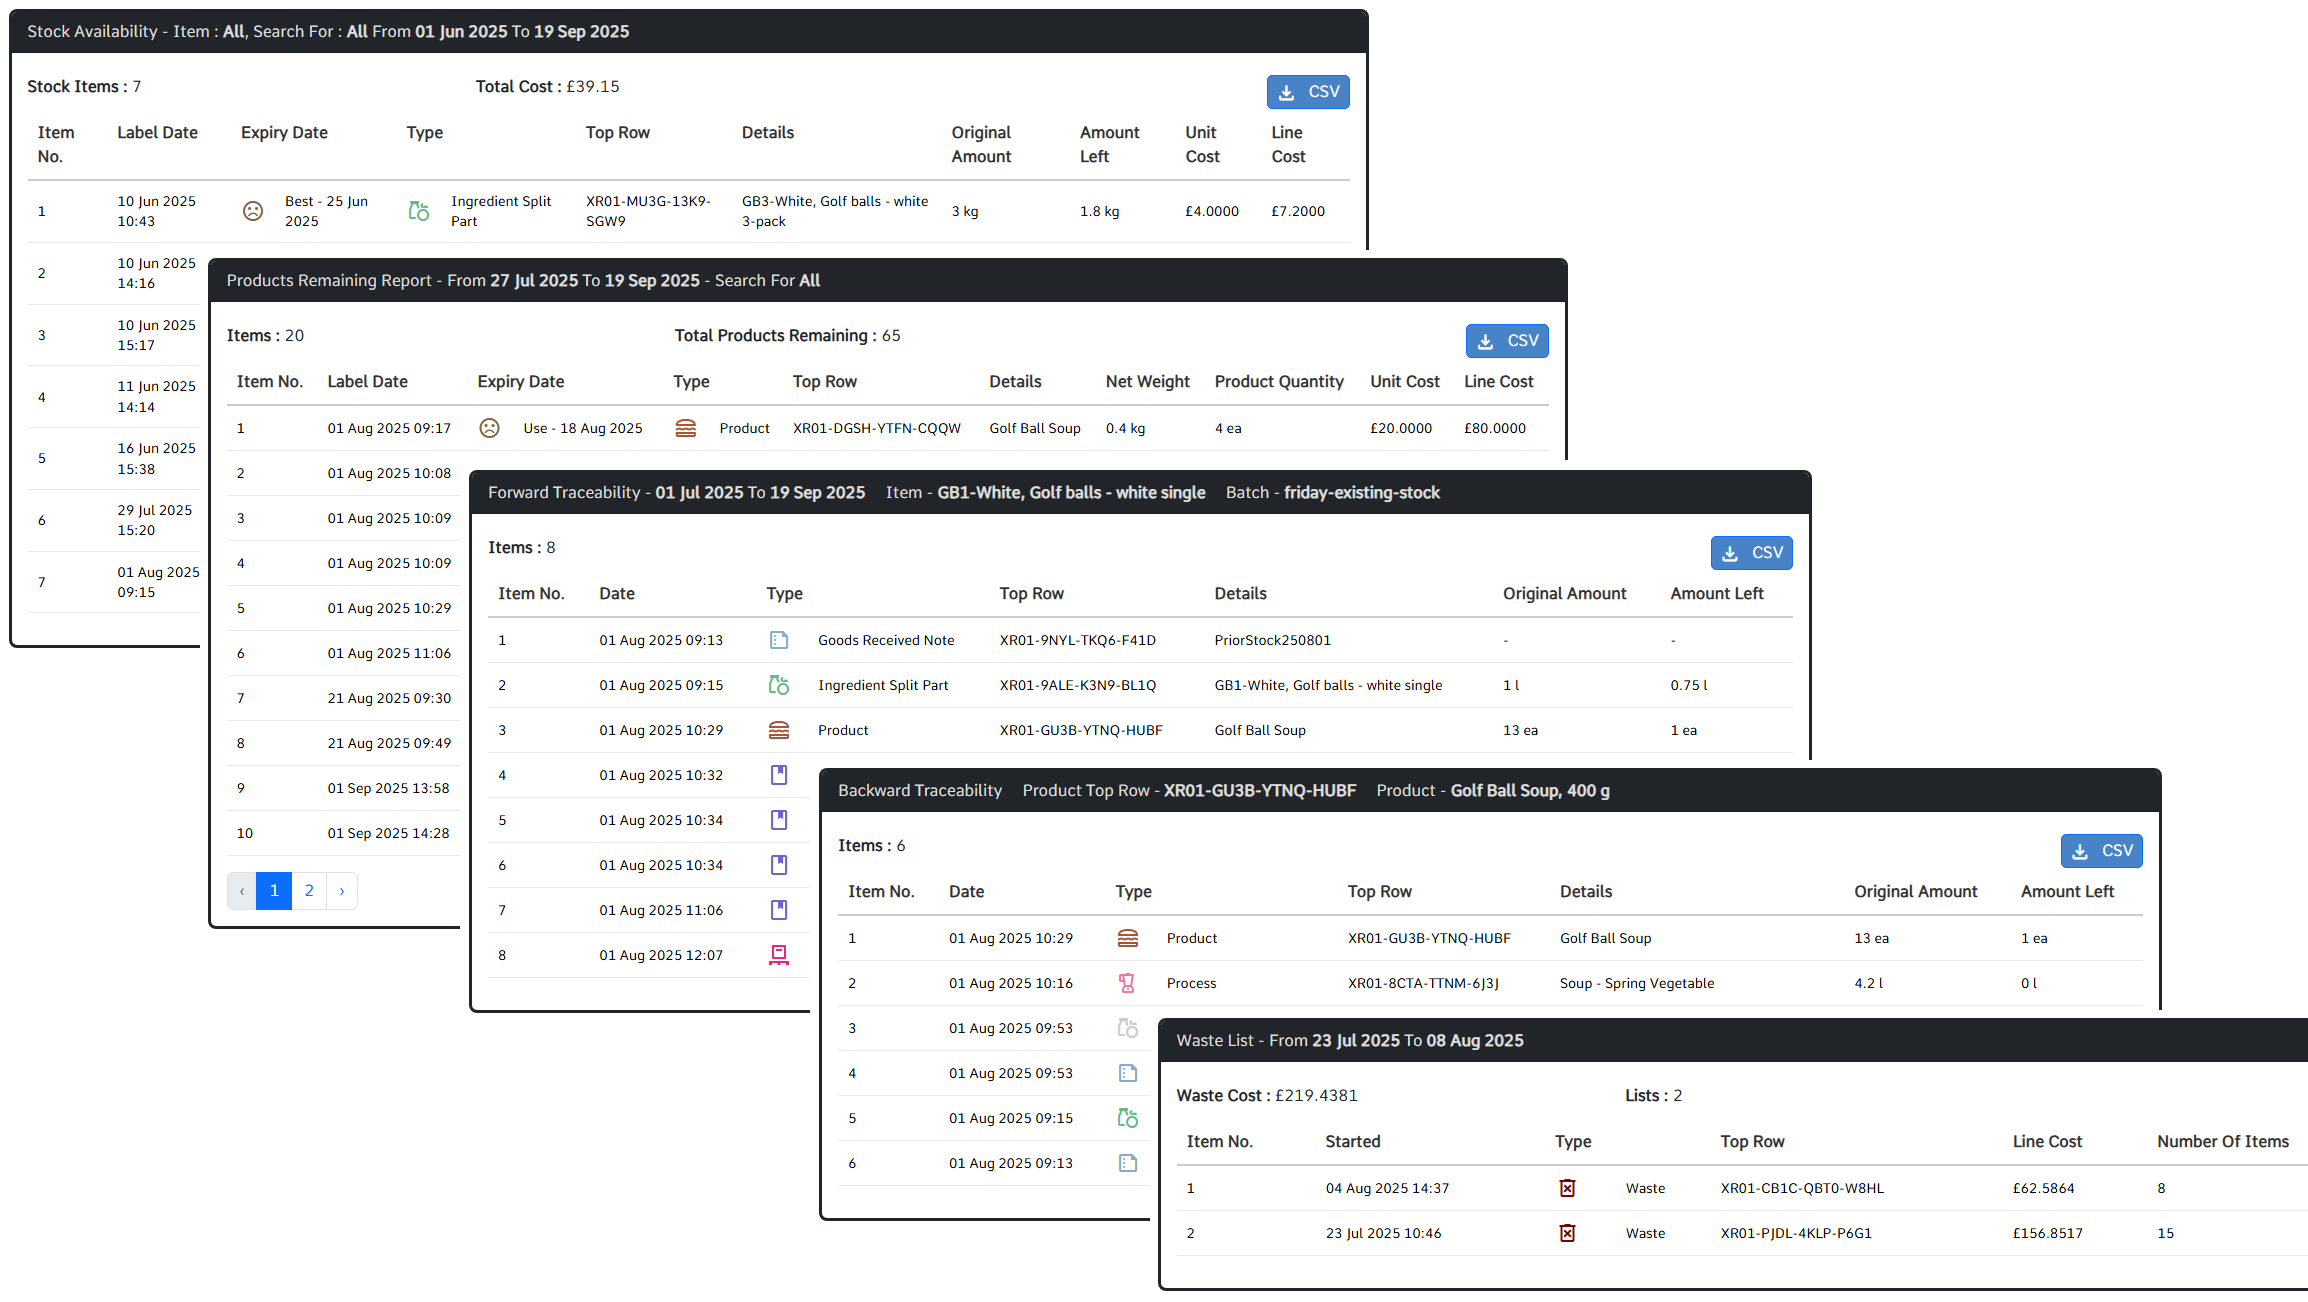Select current page 1 in pagination
The image size is (2308, 1302).
pos(274,891)
